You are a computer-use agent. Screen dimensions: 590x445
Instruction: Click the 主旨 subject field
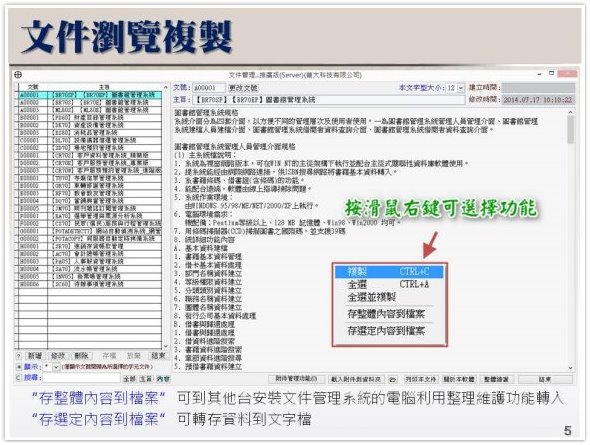(329, 100)
